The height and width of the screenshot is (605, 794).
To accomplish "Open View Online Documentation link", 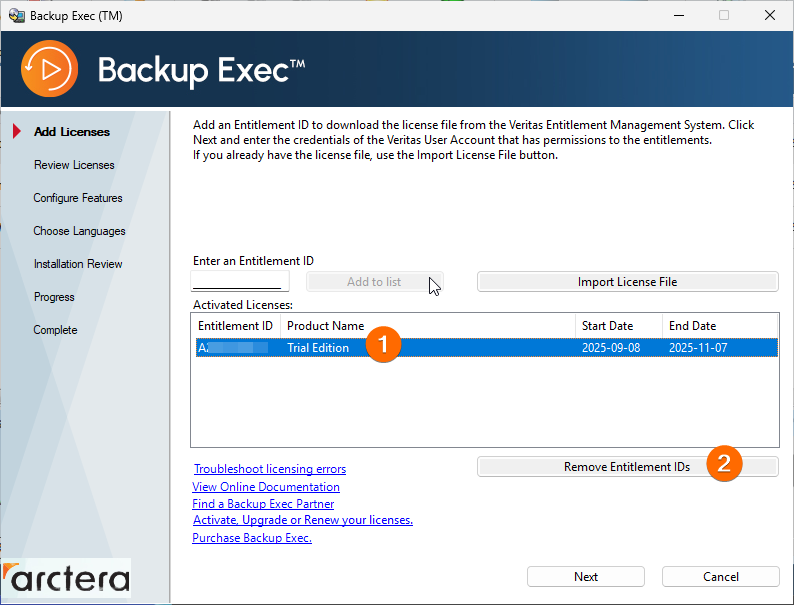I will [x=266, y=487].
